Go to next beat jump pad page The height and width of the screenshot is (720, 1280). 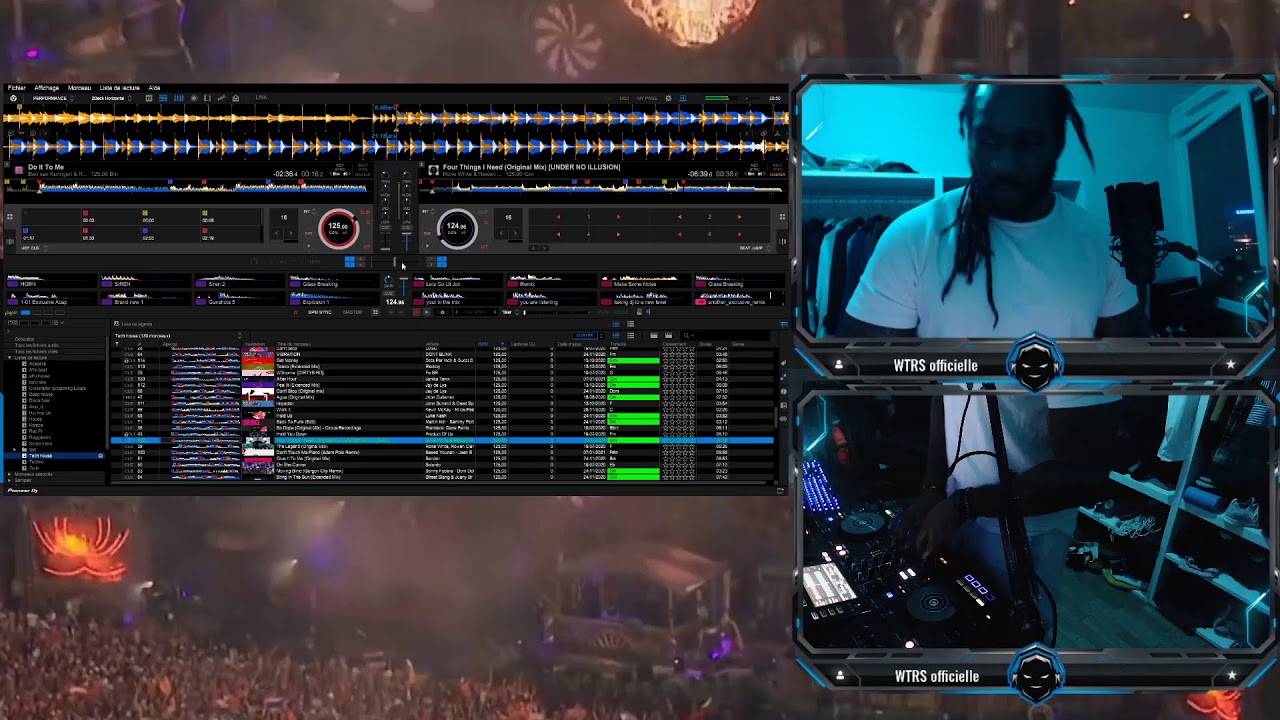[x=544, y=248]
